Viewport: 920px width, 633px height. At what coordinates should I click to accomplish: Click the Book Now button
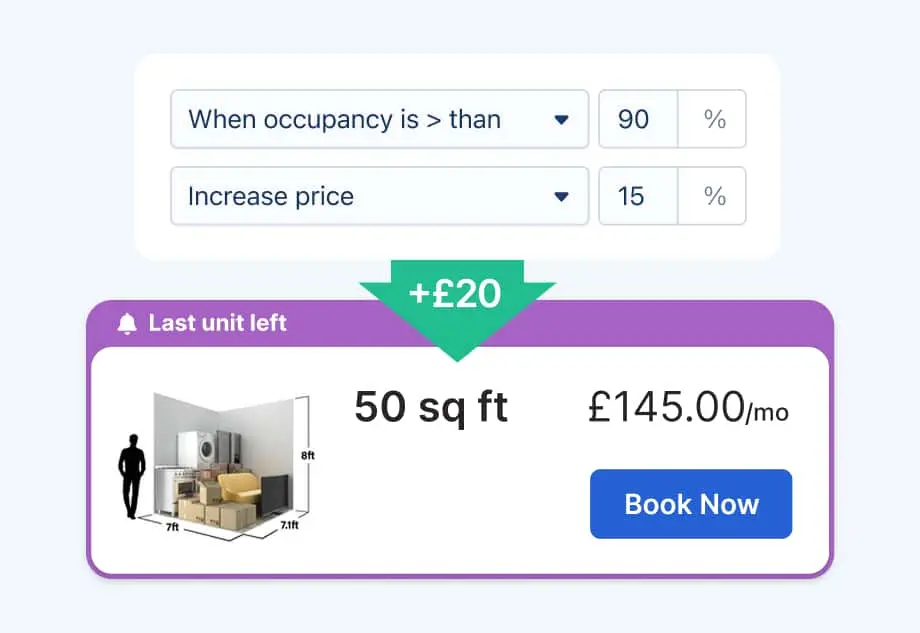click(690, 504)
